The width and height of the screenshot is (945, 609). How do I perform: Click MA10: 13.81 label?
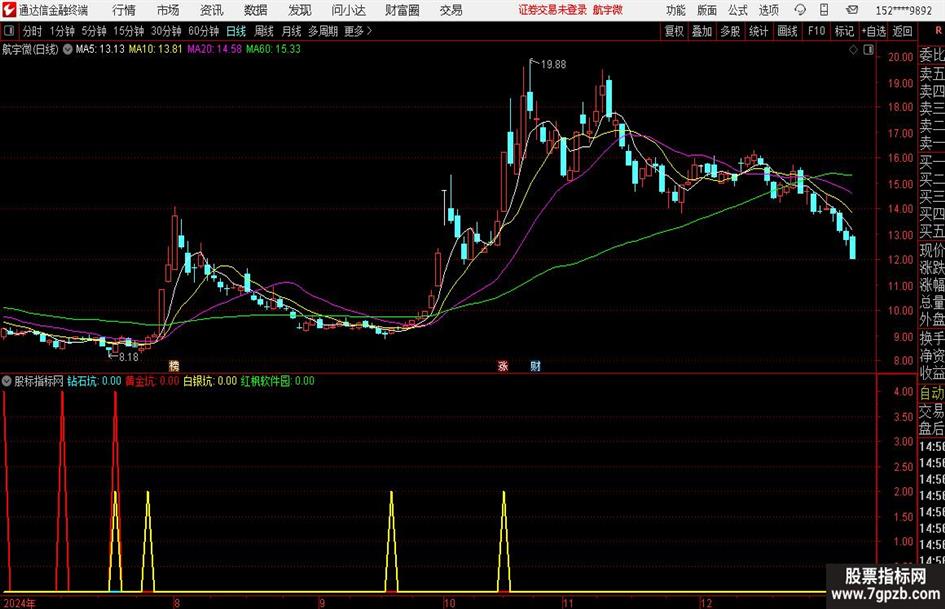(155, 49)
